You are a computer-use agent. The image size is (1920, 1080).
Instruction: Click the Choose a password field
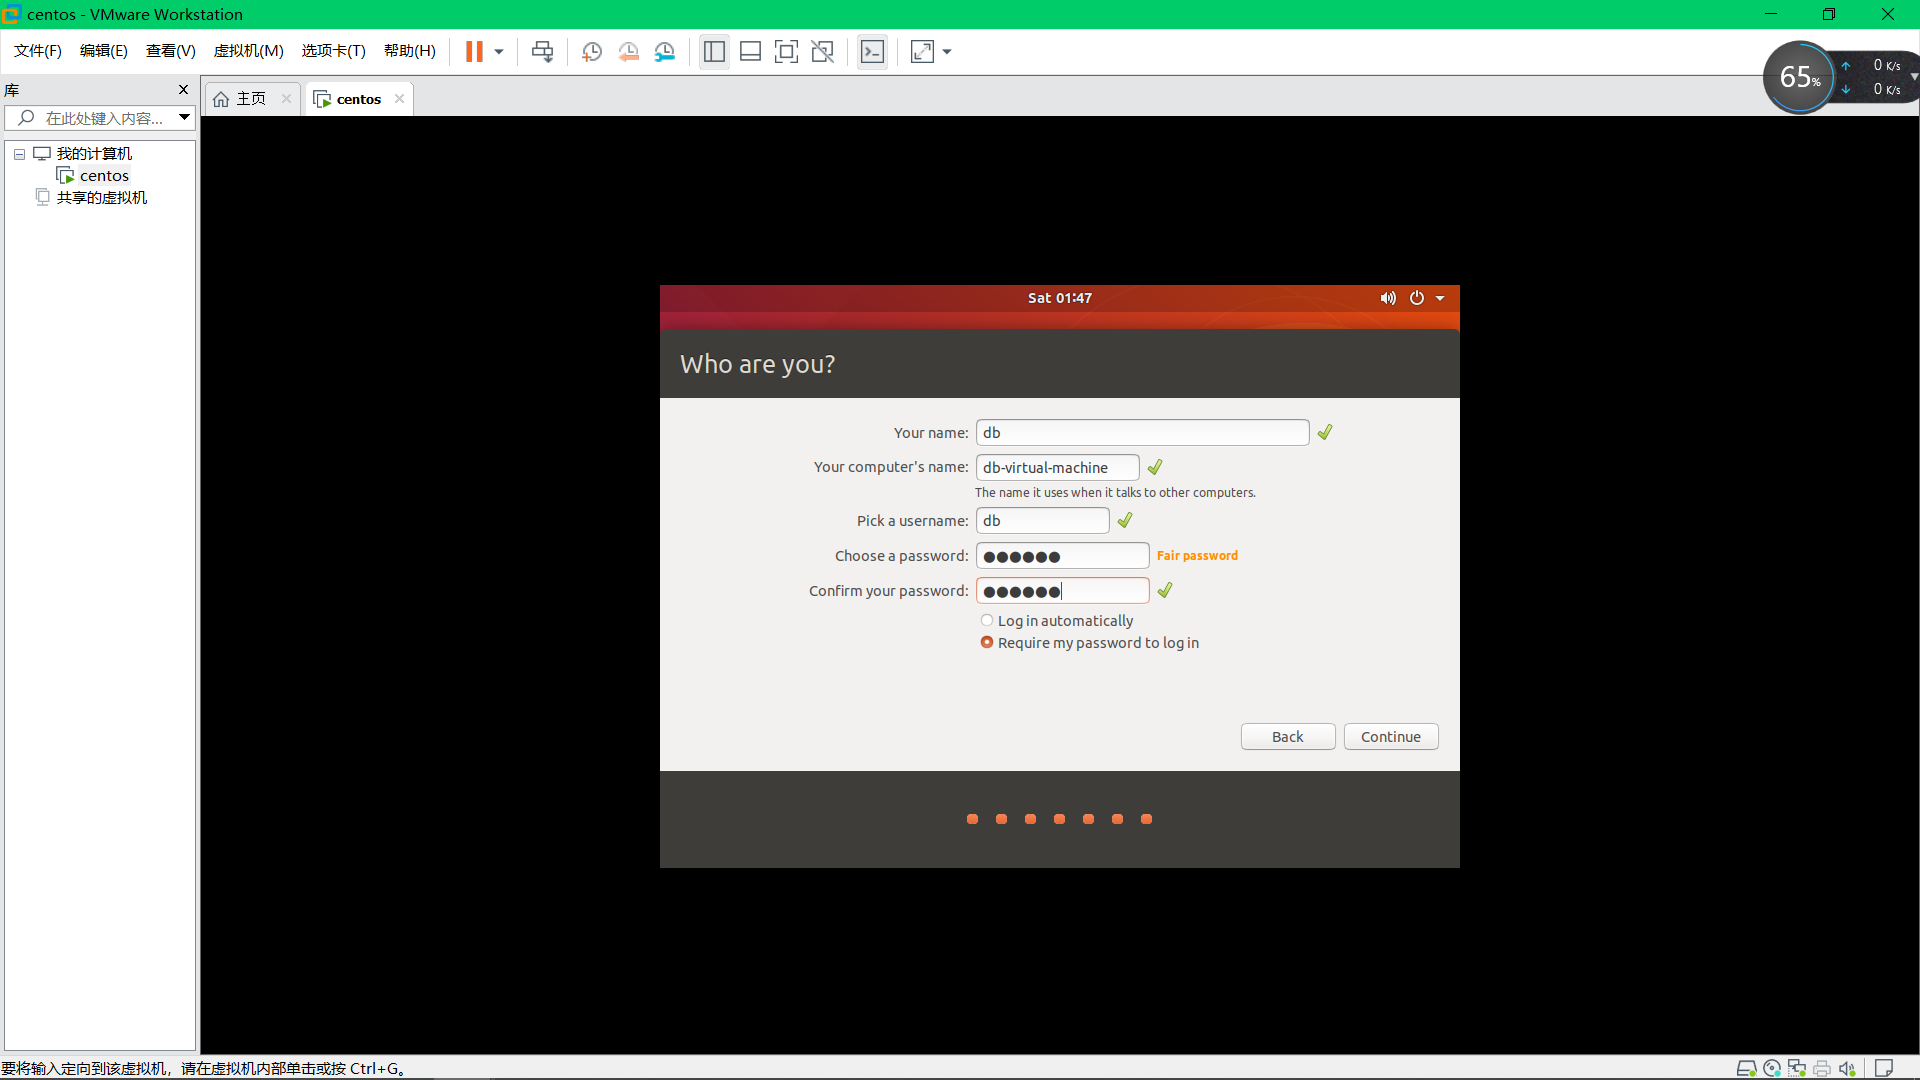tap(1062, 556)
